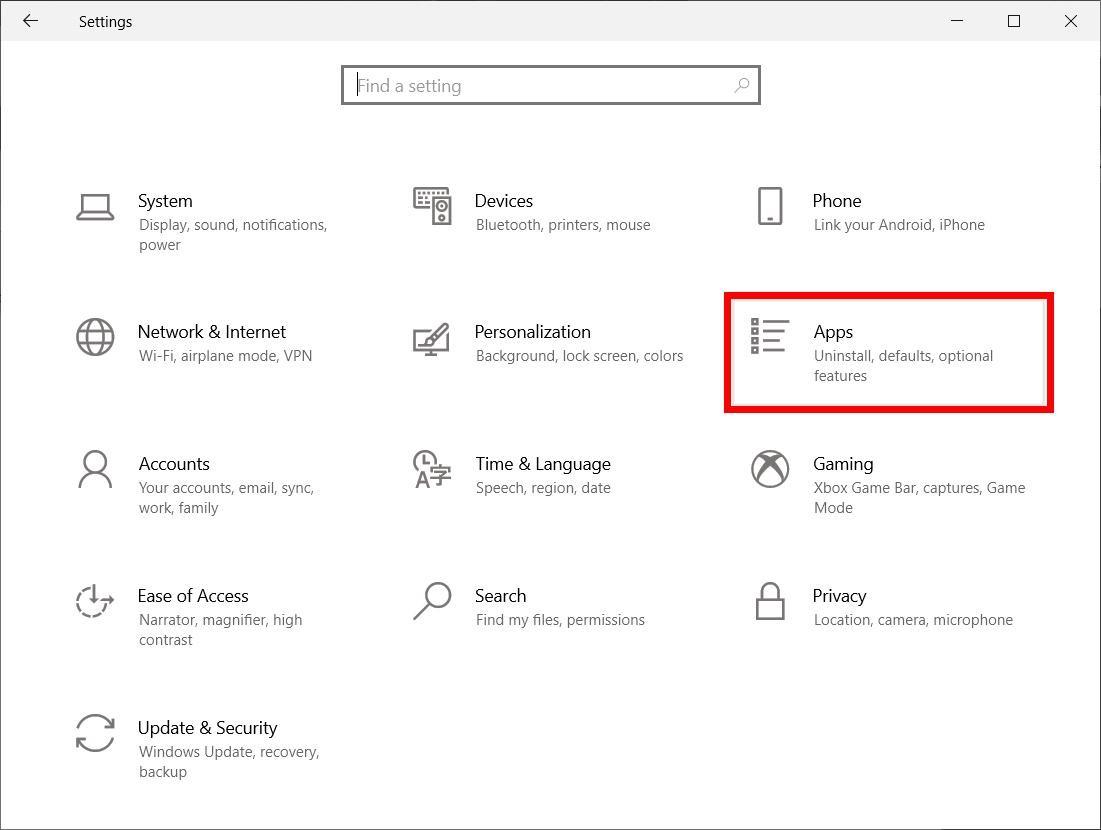The image size is (1101, 830).
Task: Open the Update & Security label
Action: [x=207, y=728]
